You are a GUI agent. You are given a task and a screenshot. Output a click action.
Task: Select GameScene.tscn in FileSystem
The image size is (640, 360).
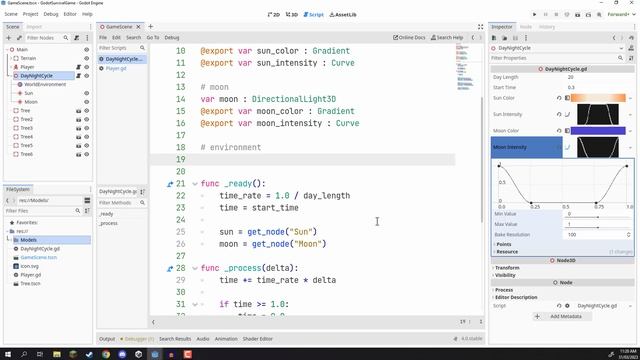(x=39, y=258)
